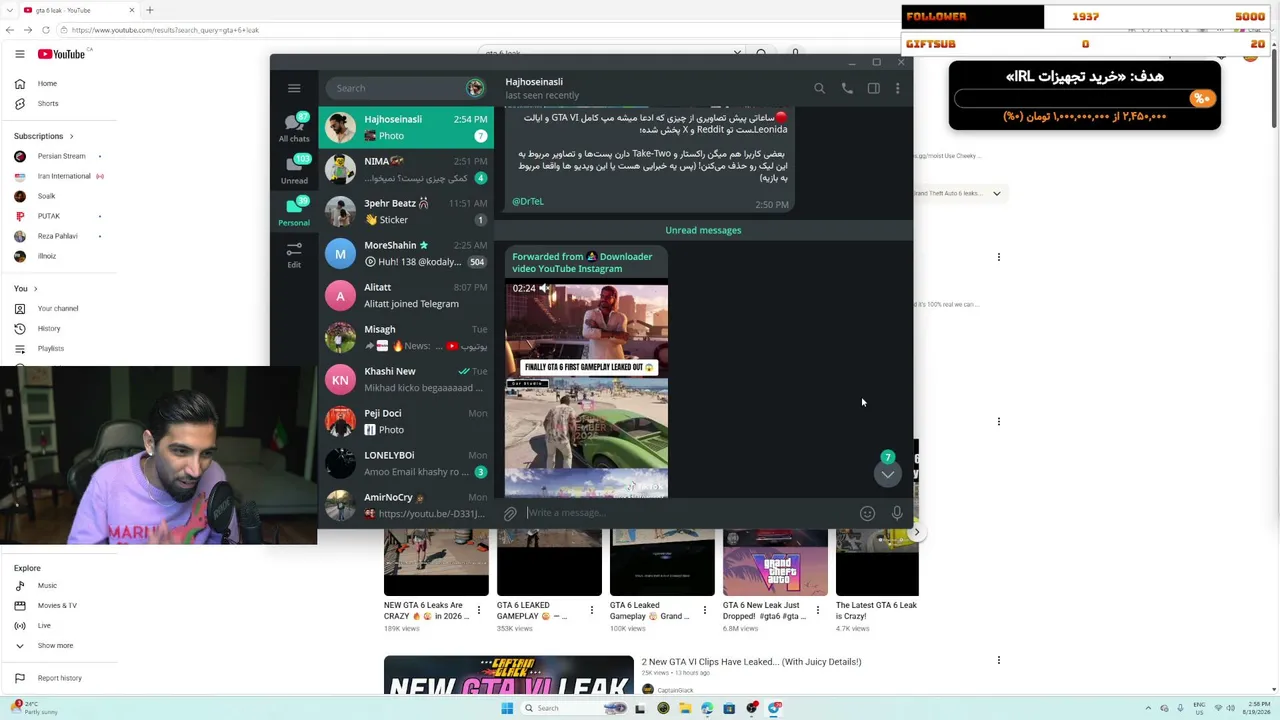
Task: Open options for 'NEW GTA 6 Leaks Are CRAZY'
Action: pyautogui.click(x=478, y=610)
